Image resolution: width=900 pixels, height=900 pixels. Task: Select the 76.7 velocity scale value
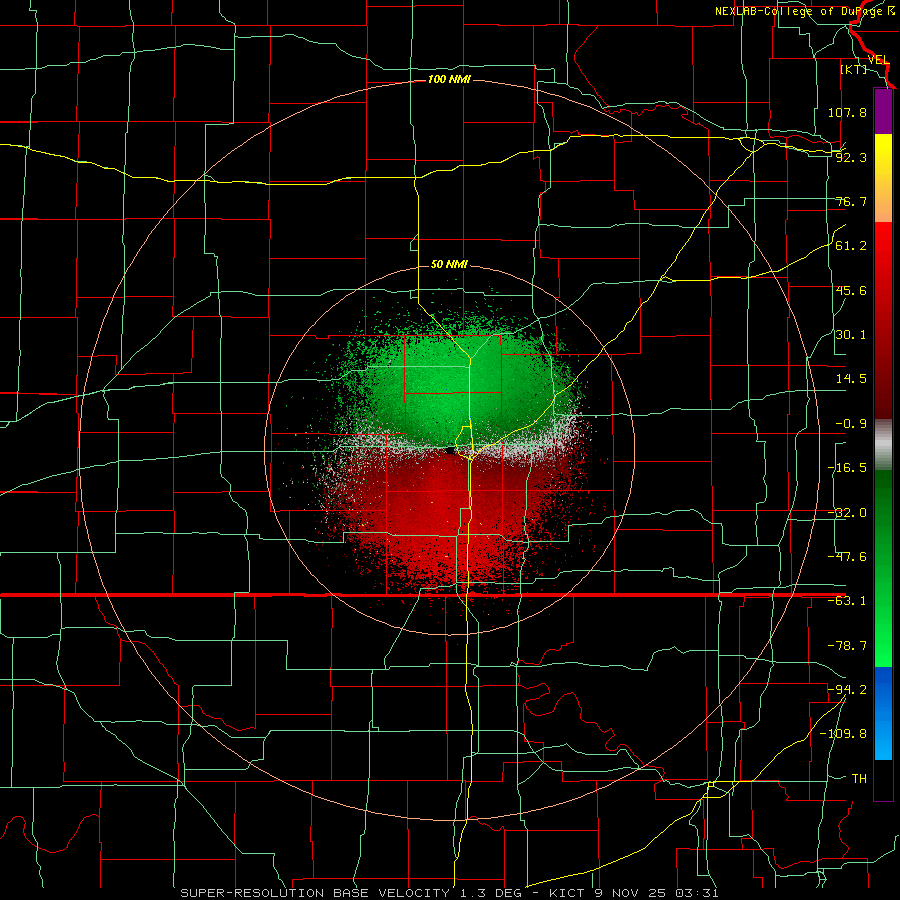point(851,201)
